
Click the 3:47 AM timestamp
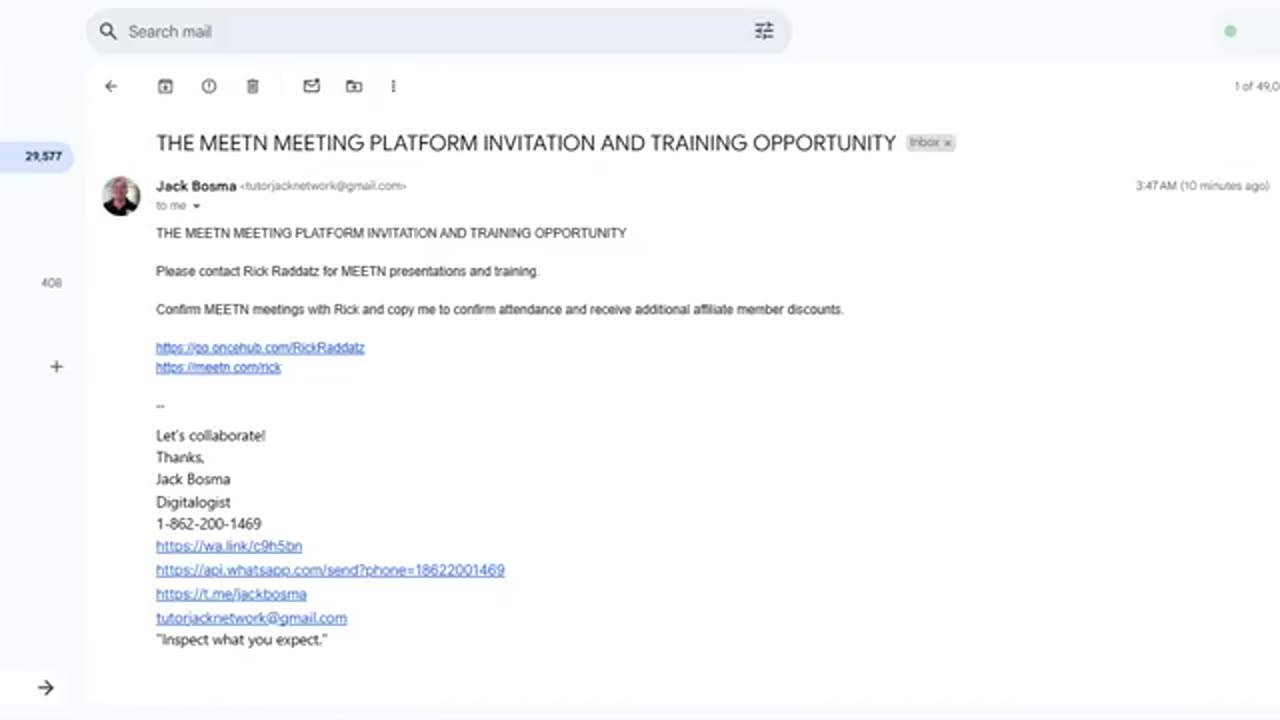tap(1202, 186)
